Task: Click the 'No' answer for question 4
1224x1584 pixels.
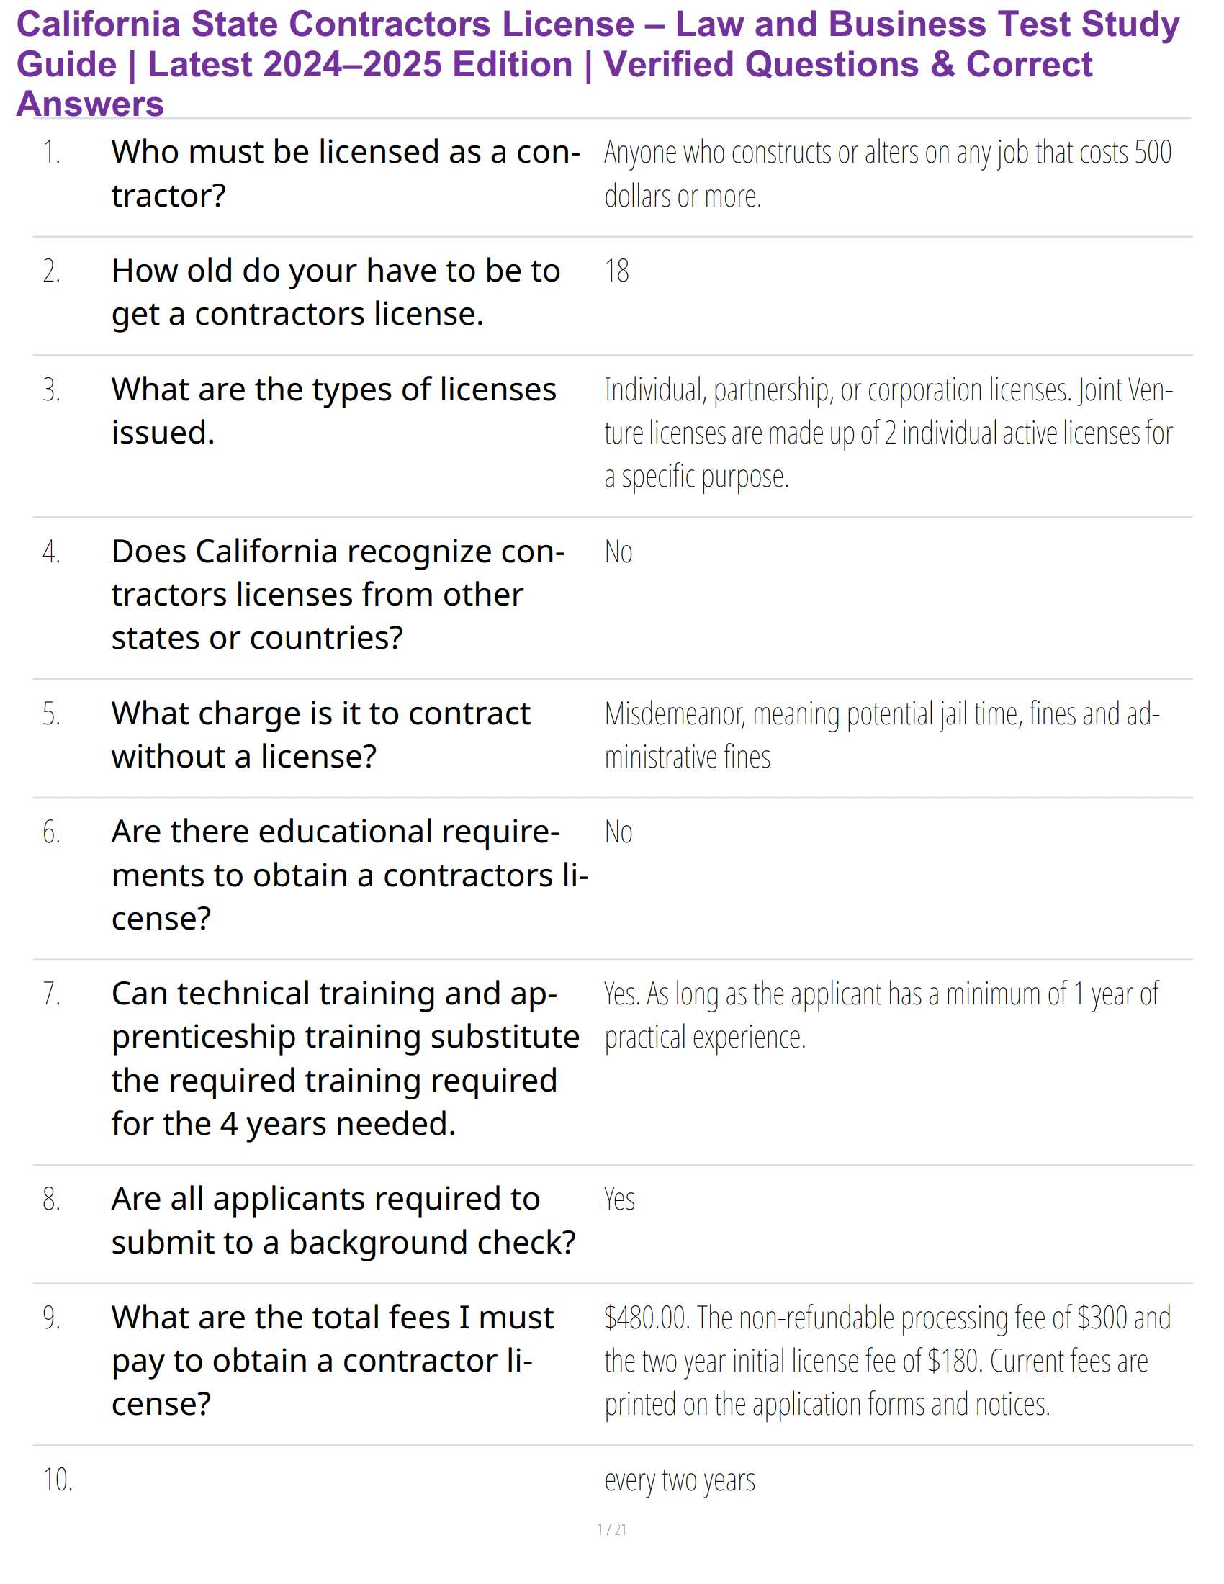Action: point(618,552)
